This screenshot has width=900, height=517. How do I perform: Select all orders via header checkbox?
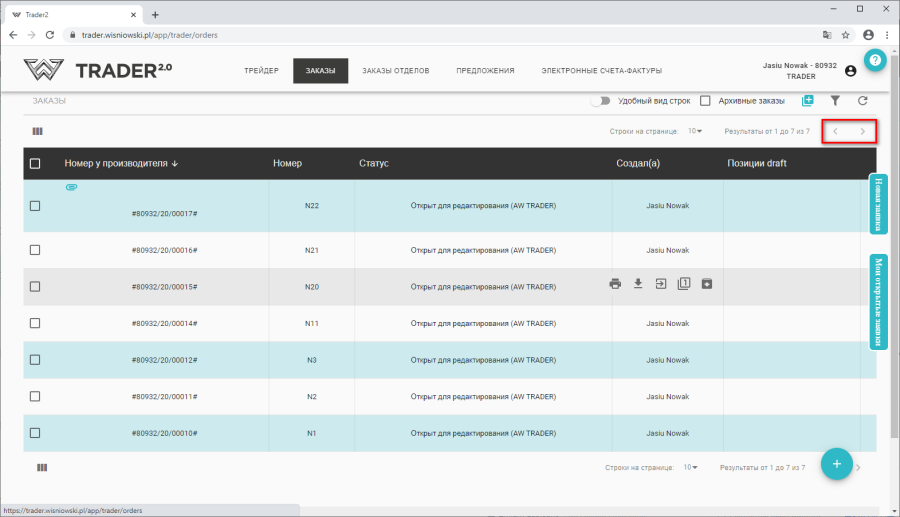tap(35, 163)
